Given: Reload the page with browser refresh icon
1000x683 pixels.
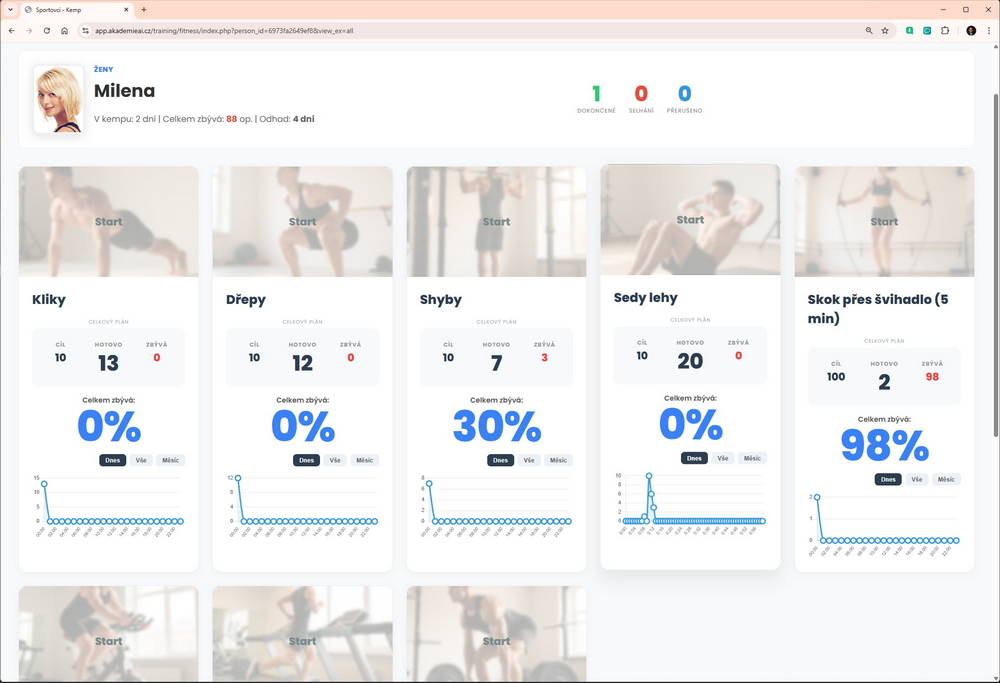Looking at the screenshot, I should tap(46, 31).
